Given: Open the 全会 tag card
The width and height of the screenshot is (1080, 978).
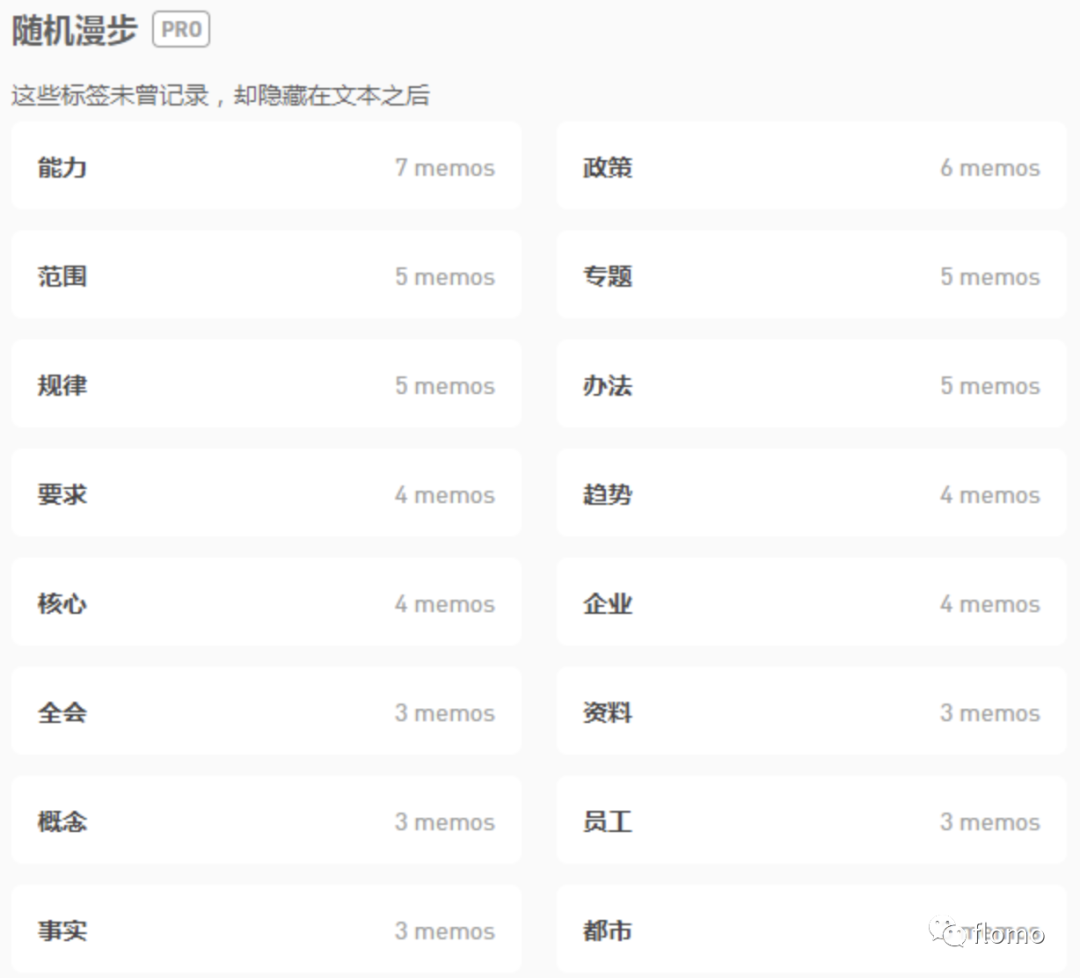Looking at the screenshot, I should [266, 711].
